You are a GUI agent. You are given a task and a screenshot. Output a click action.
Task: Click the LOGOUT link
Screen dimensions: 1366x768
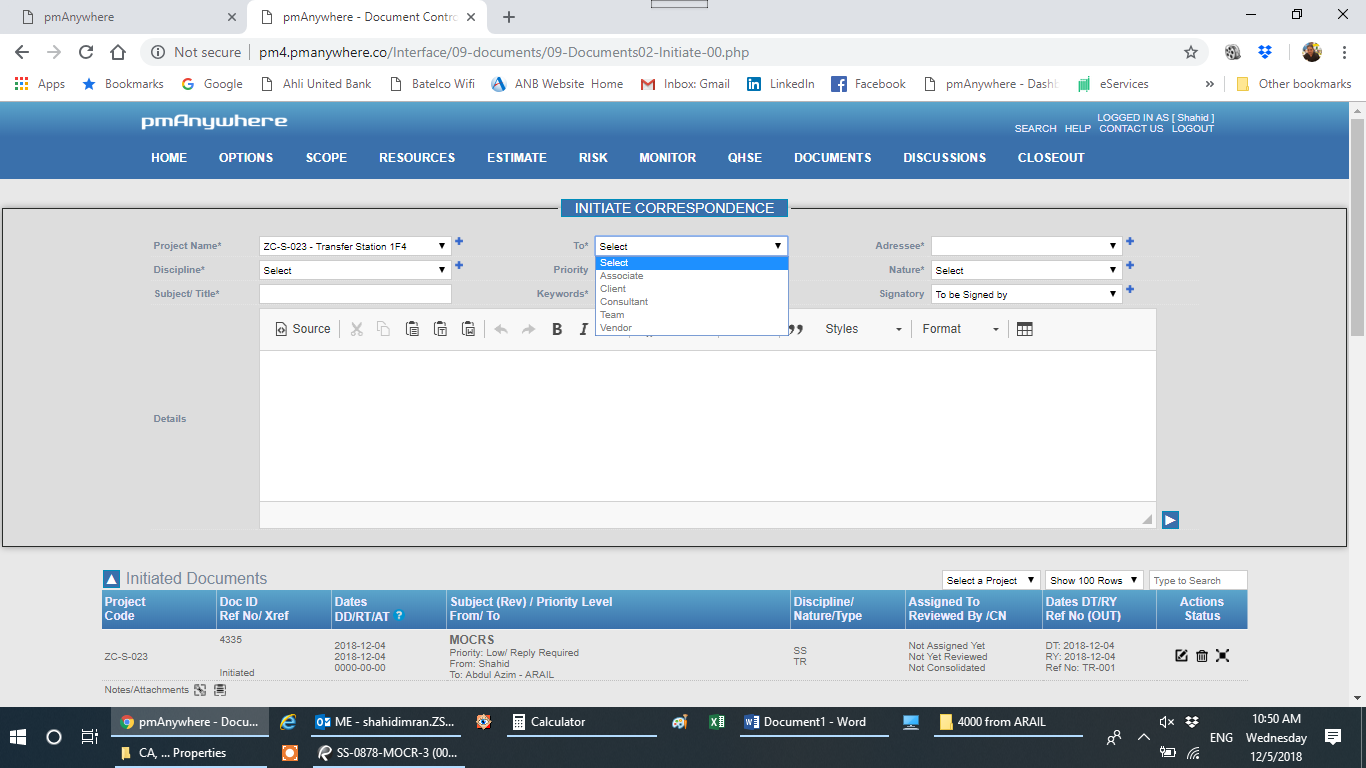pyautogui.click(x=1192, y=129)
